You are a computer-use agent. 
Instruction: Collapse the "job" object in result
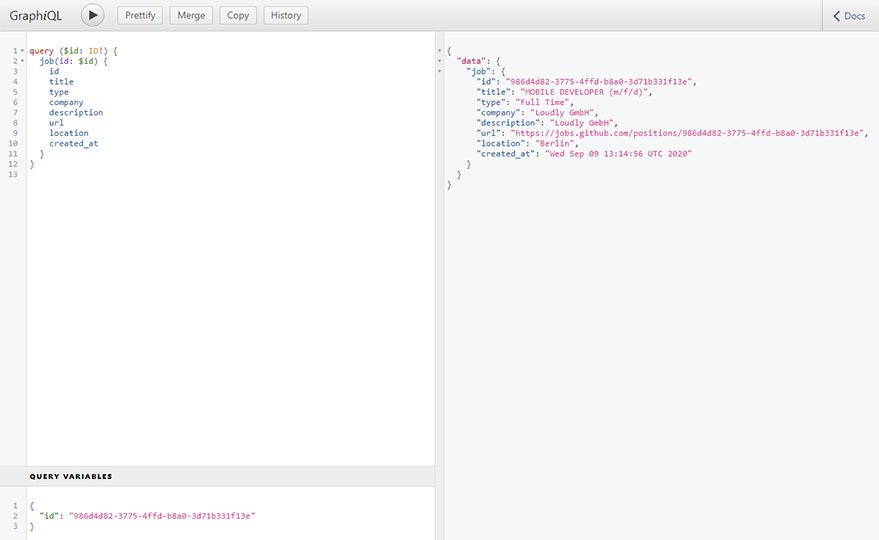[x=440, y=71]
